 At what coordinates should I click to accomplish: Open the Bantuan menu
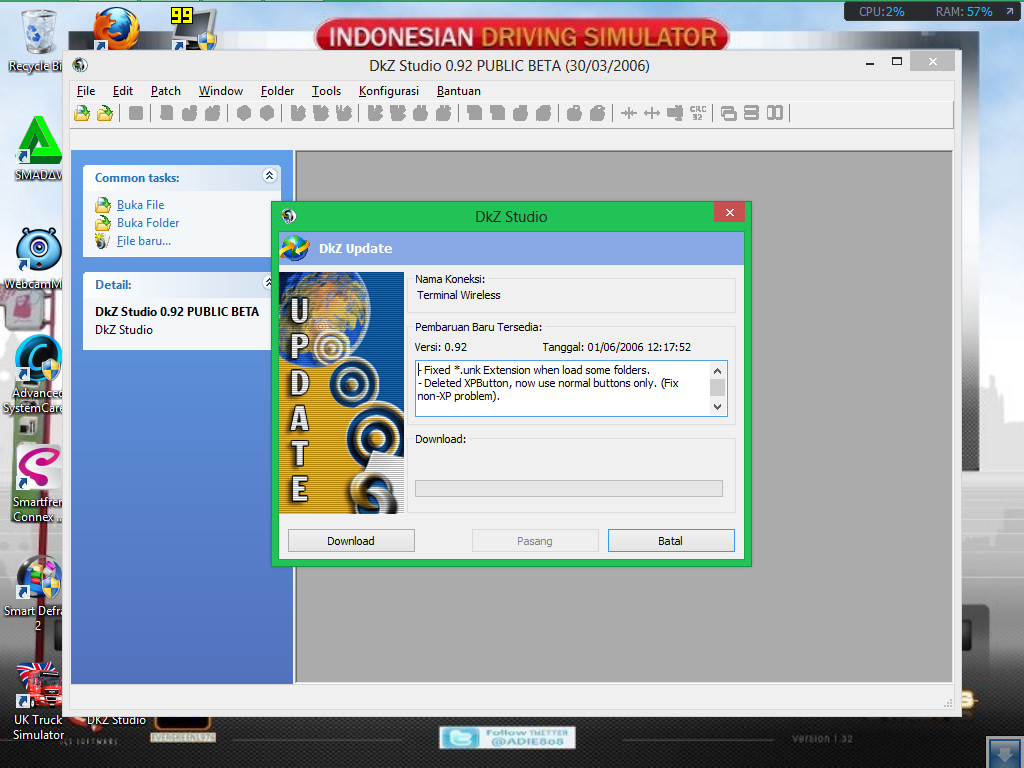click(x=458, y=91)
